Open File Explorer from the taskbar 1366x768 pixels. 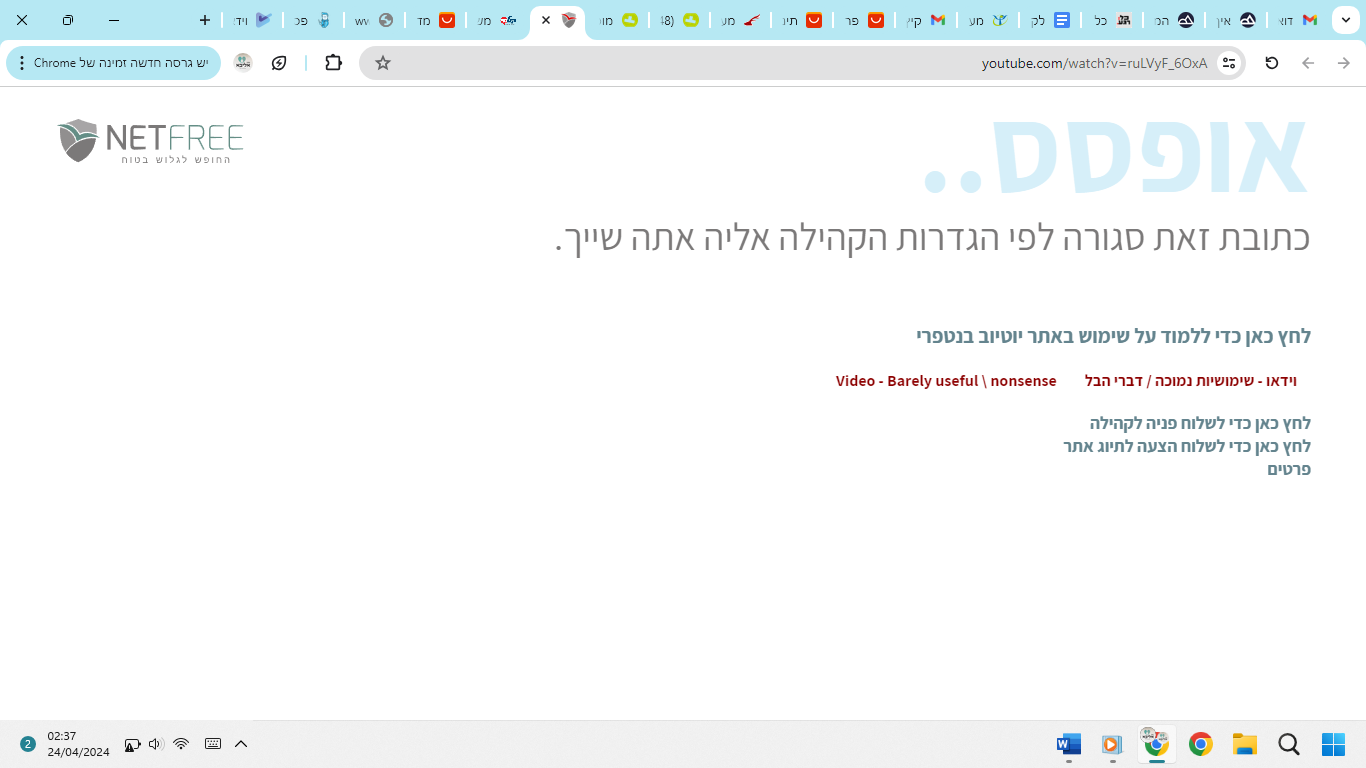(x=1244, y=744)
